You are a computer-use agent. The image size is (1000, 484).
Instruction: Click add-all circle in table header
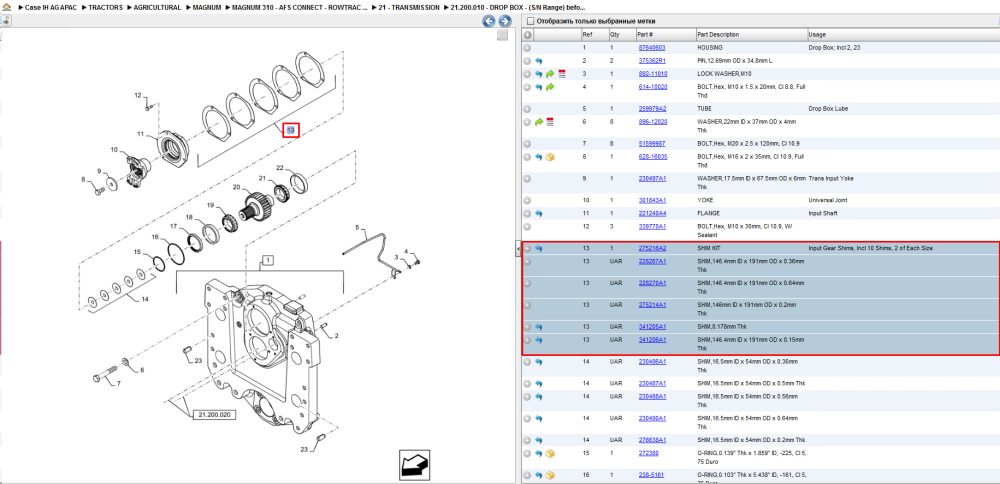[x=527, y=34]
